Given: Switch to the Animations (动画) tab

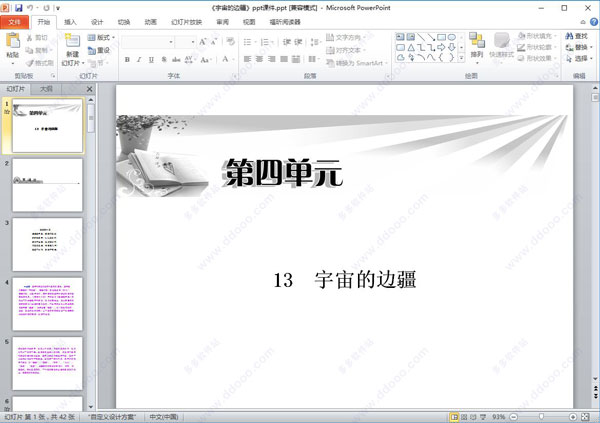Looking at the screenshot, I should 150,22.
